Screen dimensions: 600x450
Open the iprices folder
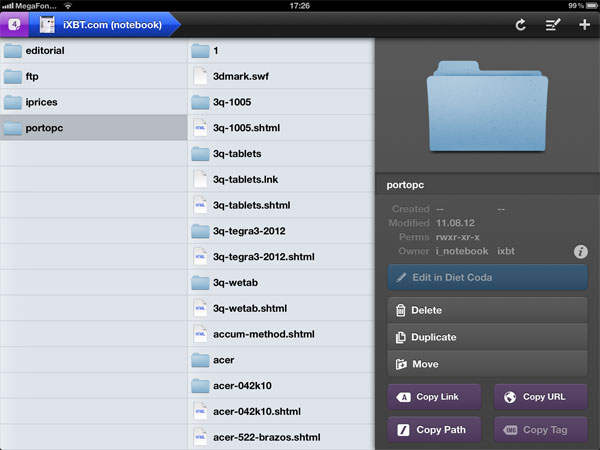93,102
